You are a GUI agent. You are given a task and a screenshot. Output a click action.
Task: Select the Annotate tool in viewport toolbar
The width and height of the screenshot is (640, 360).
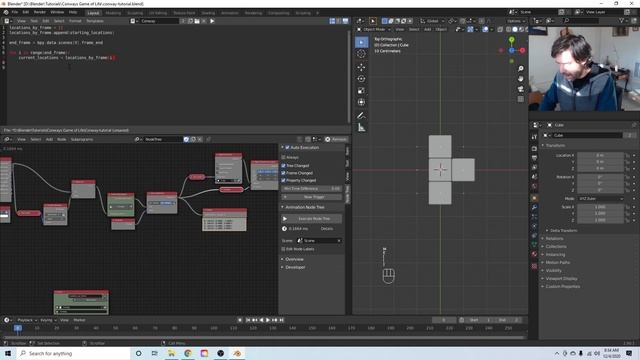361,116
